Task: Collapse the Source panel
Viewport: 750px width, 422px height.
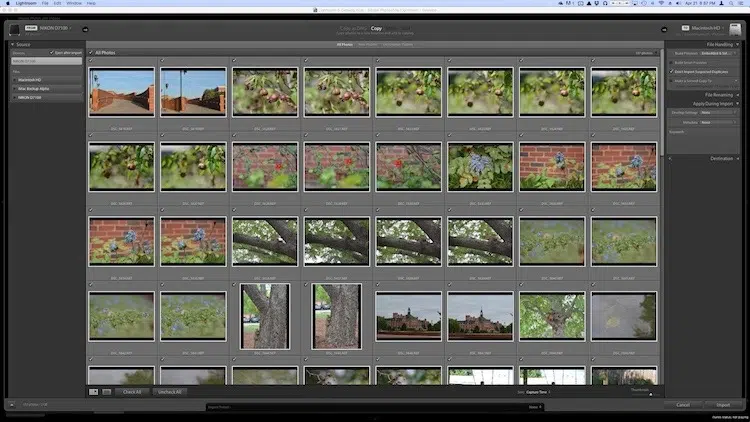Action: (x=13, y=44)
